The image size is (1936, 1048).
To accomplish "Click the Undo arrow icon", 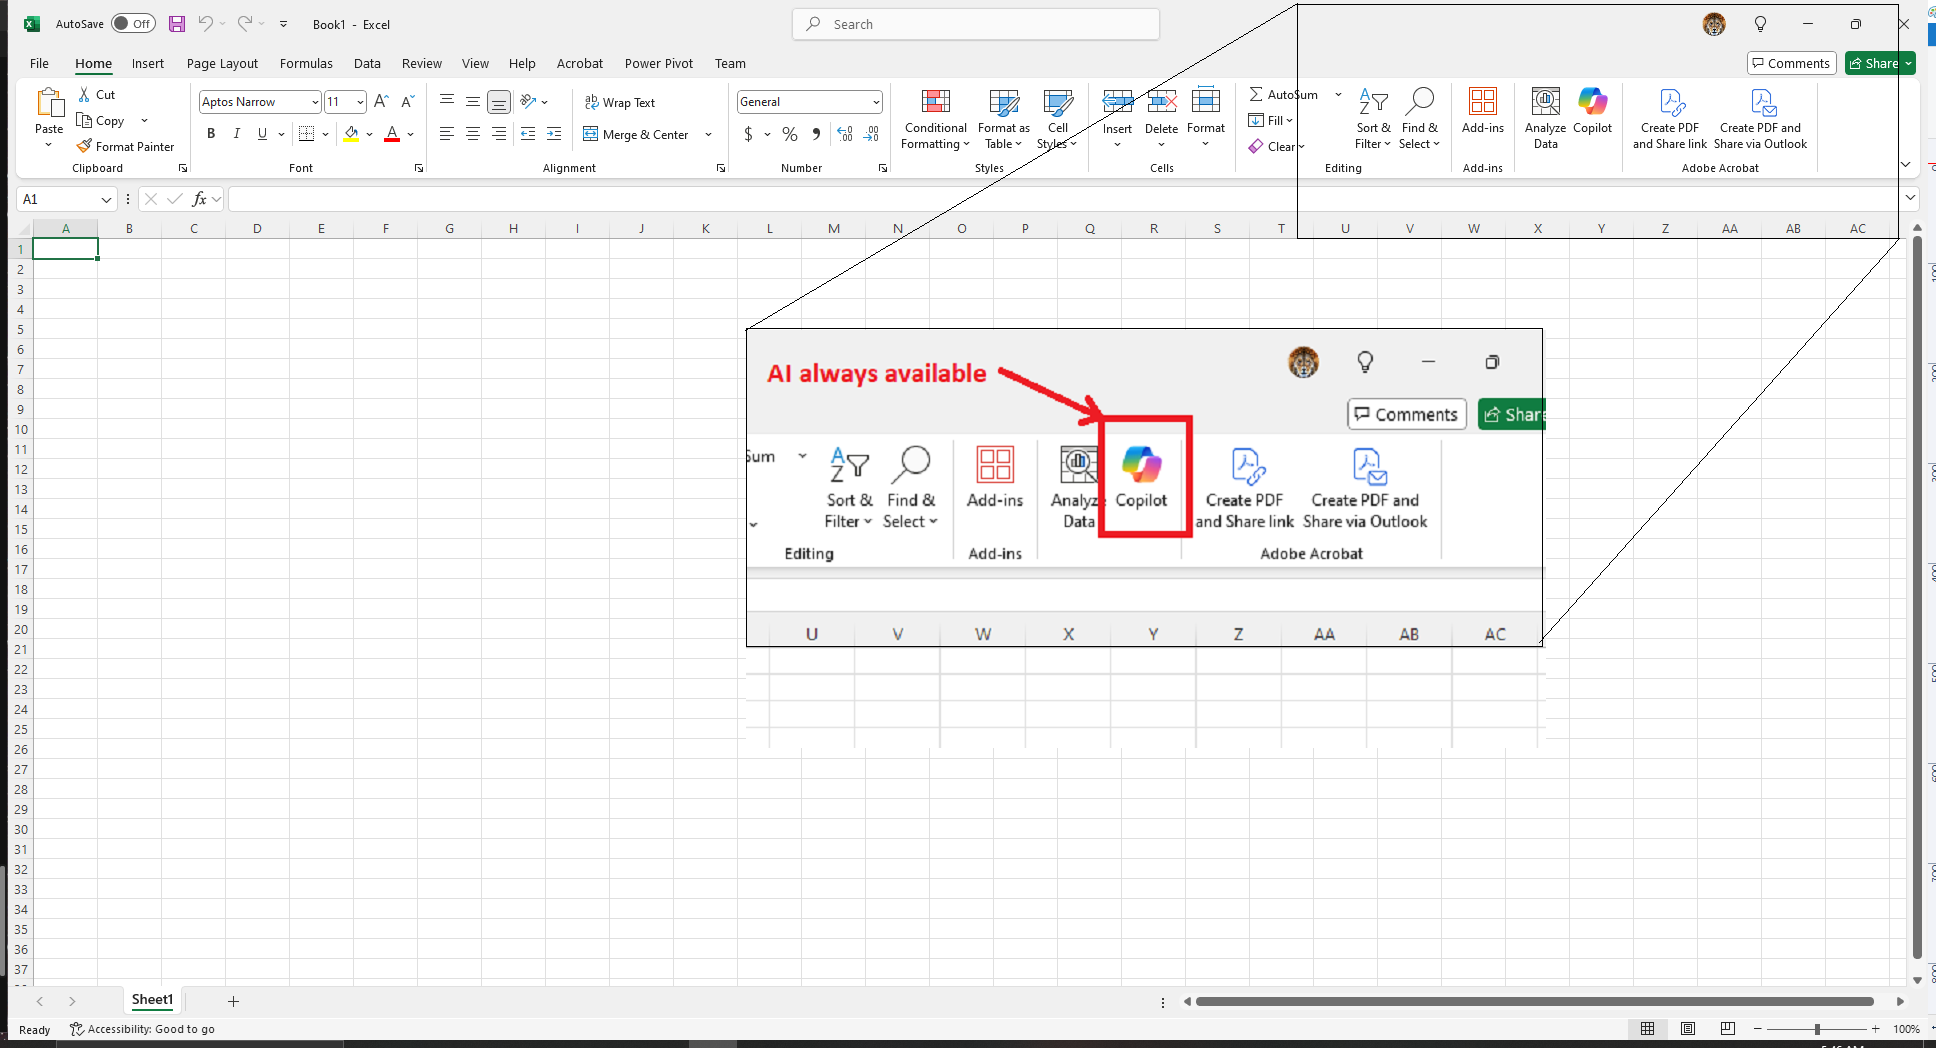I will pos(205,23).
